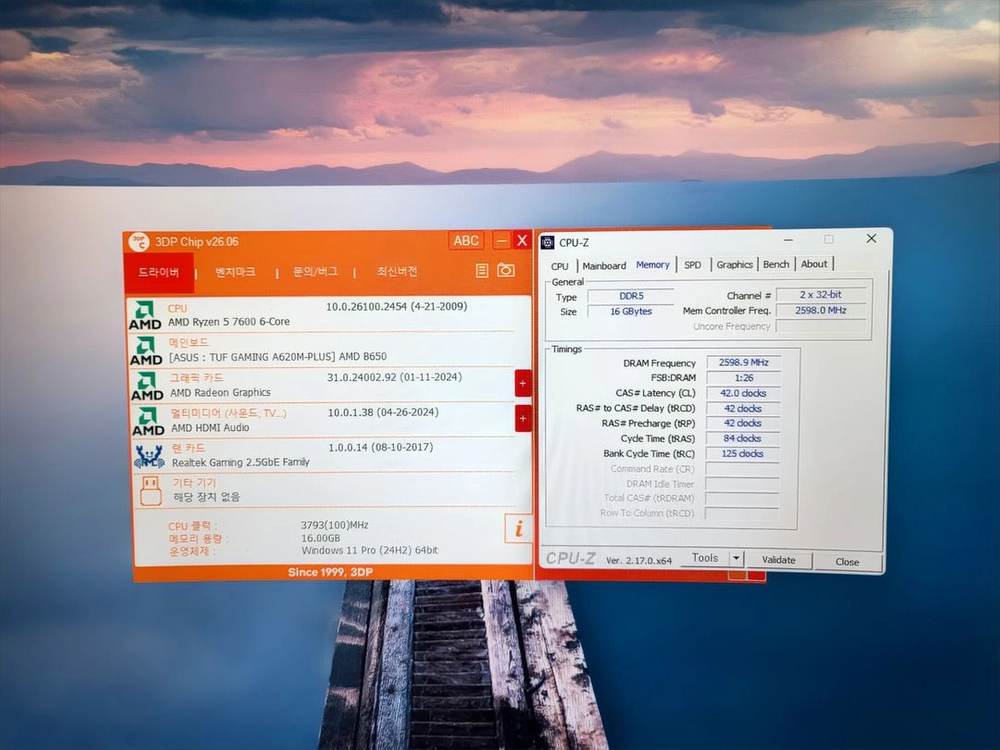Select the Memory tab in CPU-Z
This screenshot has width=1000, height=750.
pos(652,265)
